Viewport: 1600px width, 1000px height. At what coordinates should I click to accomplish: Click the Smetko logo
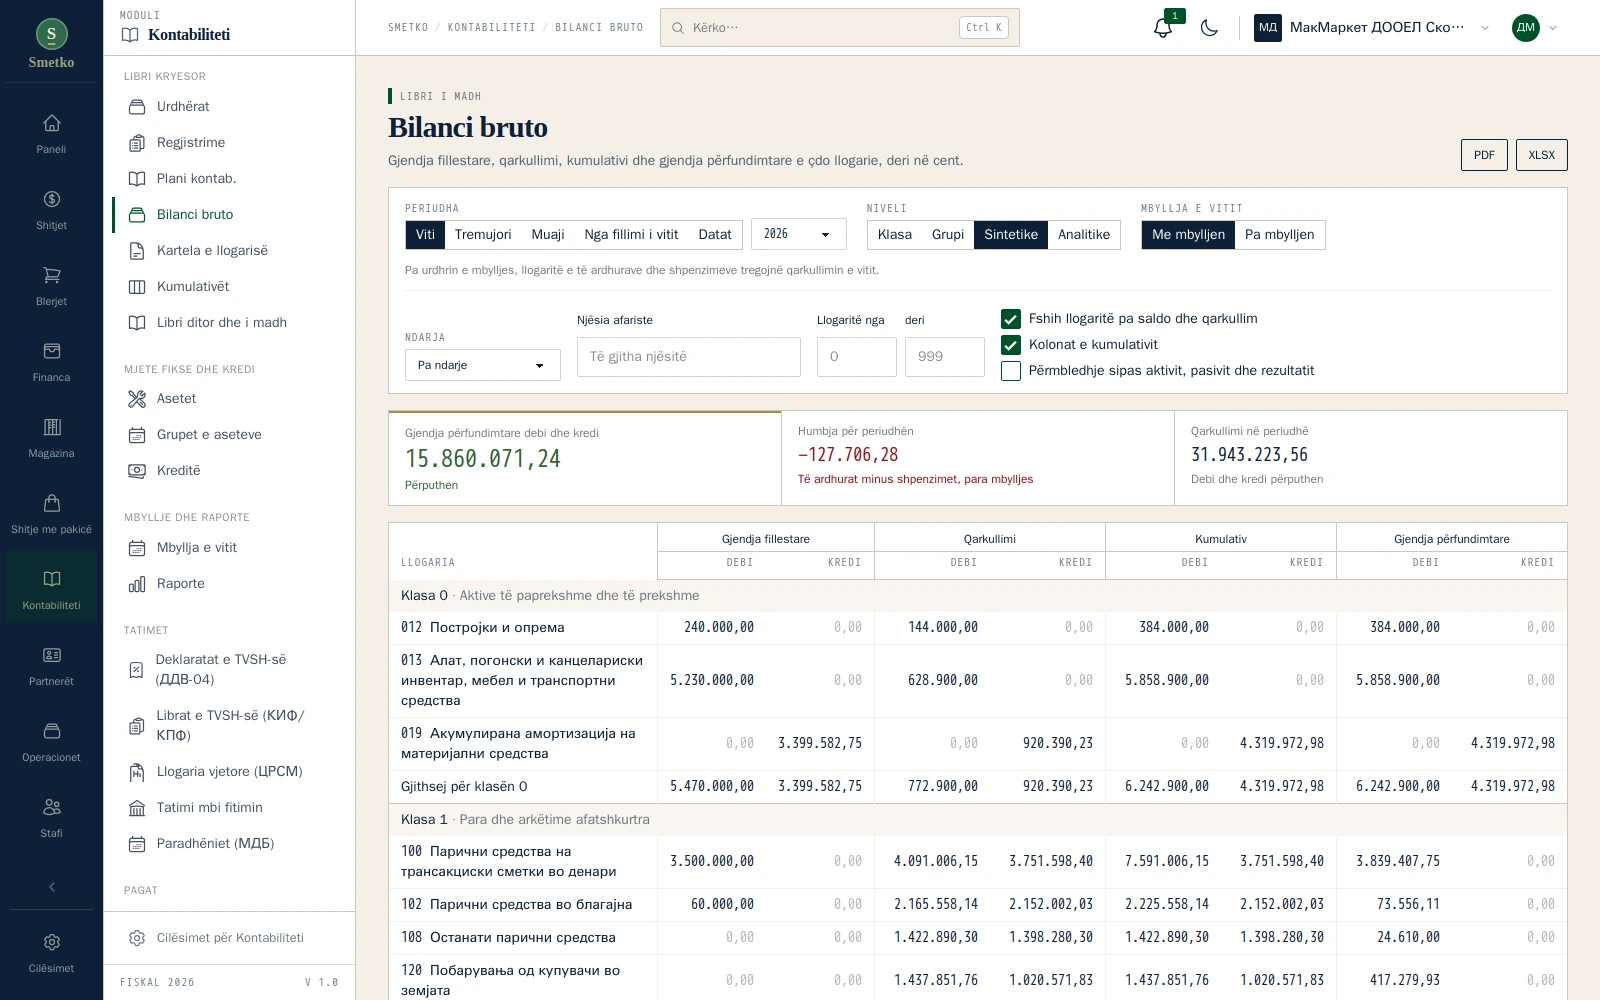[51, 43]
